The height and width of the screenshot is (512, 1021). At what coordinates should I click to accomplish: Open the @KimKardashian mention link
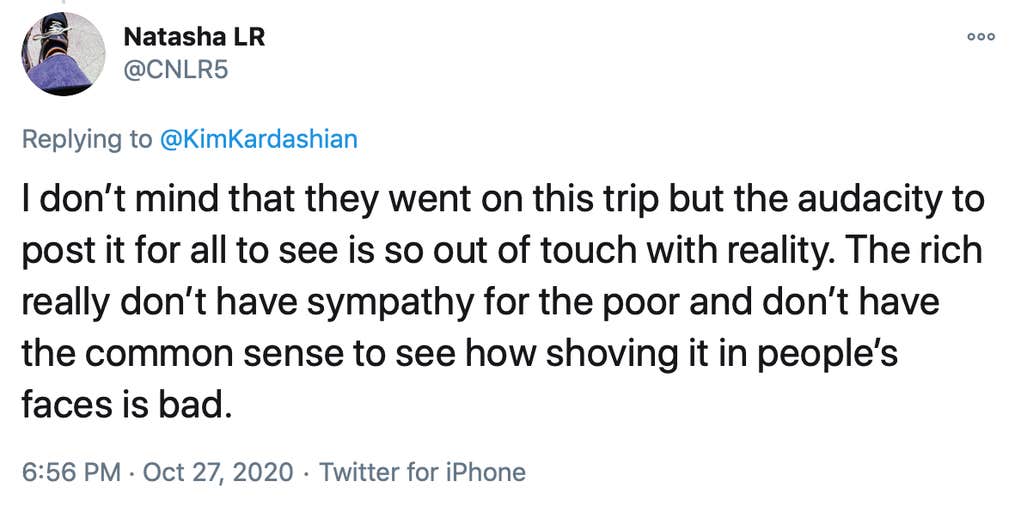(258, 139)
